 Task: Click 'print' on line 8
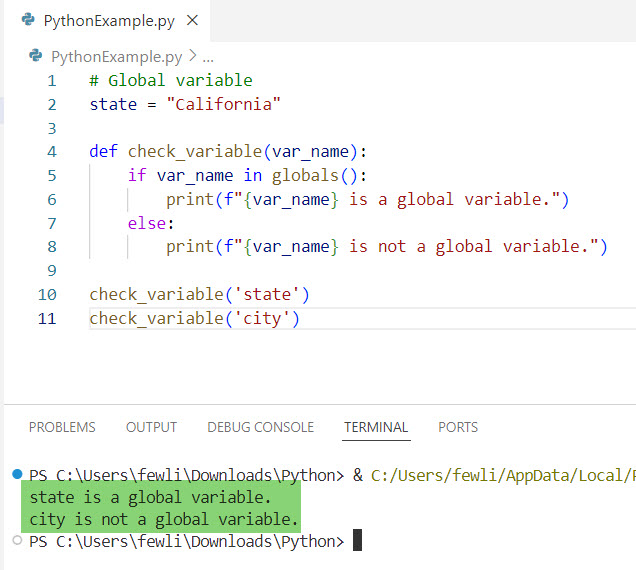(190, 247)
